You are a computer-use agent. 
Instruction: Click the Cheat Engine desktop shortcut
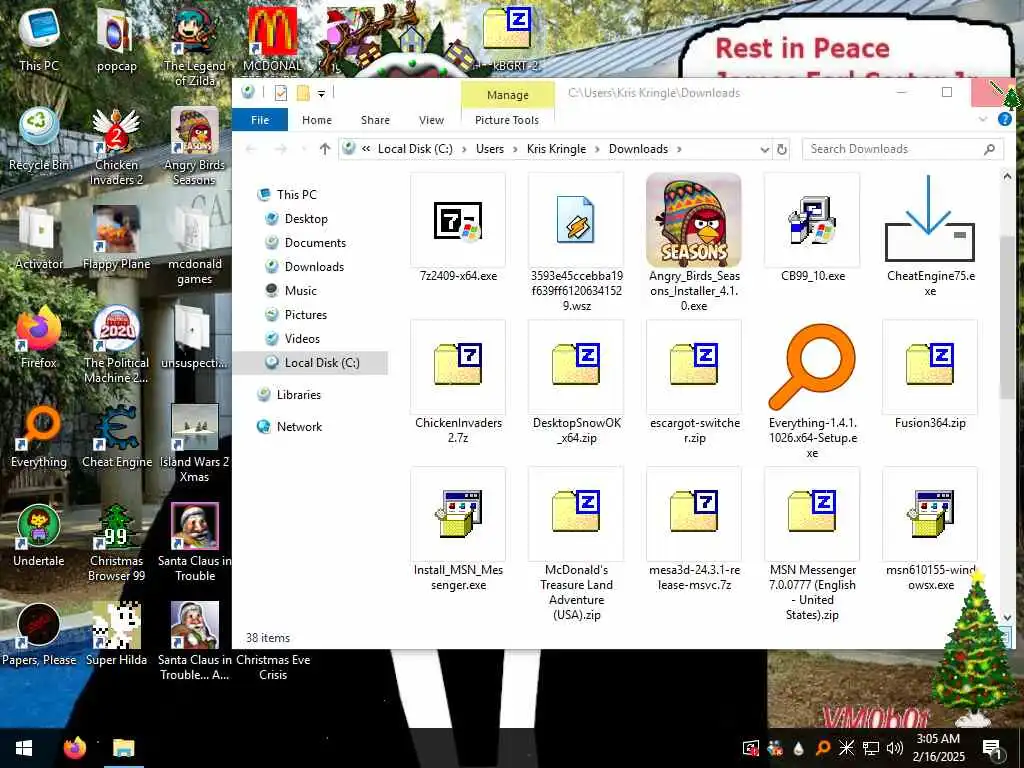117,436
